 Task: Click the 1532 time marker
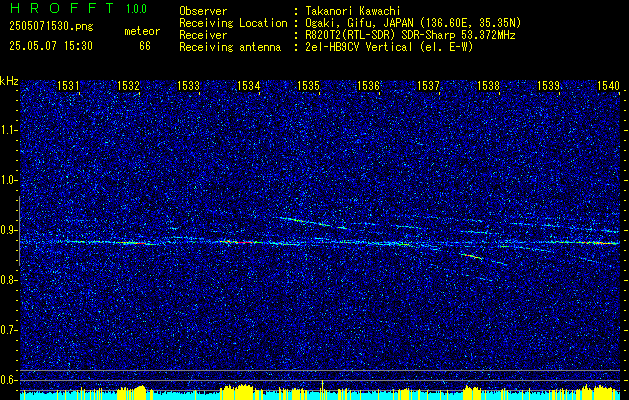pos(128,85)
